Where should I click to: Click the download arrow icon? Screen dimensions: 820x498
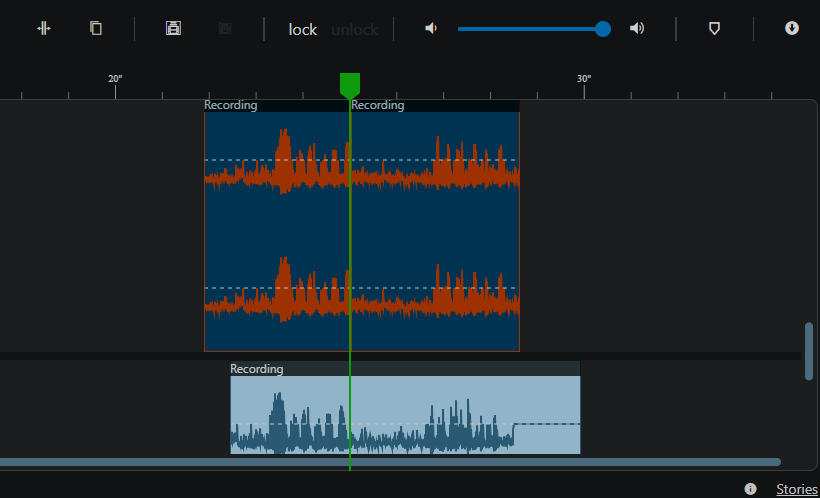click(792, 28)
